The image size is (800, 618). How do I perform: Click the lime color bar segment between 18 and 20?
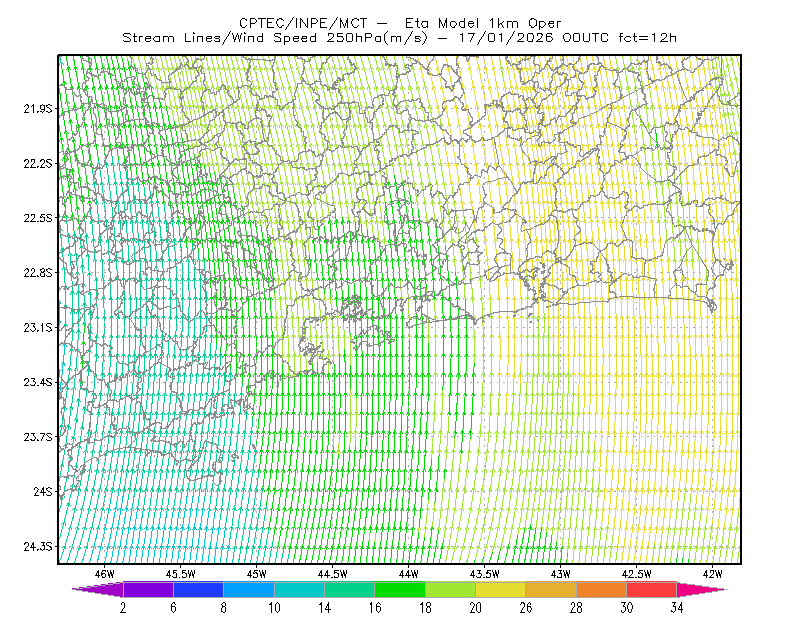[x=451, y=589]
